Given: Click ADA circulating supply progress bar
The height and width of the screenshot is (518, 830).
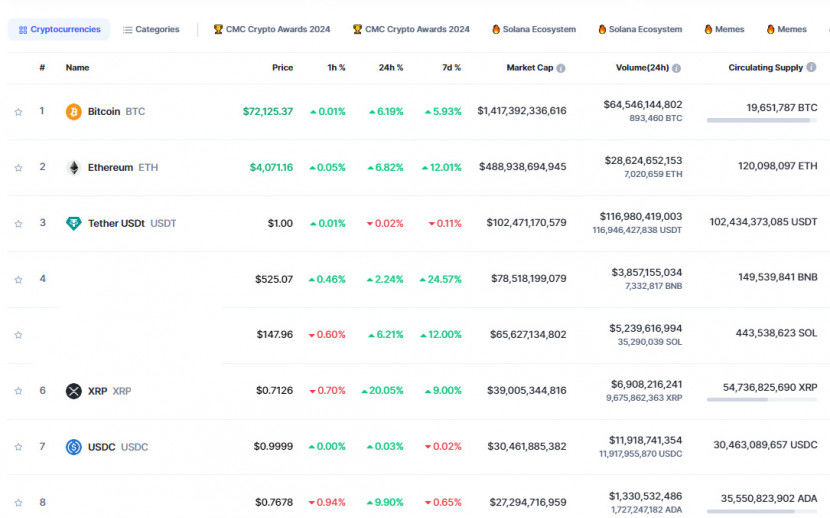Looking at the screenshot, I should [x=762, y=512].
